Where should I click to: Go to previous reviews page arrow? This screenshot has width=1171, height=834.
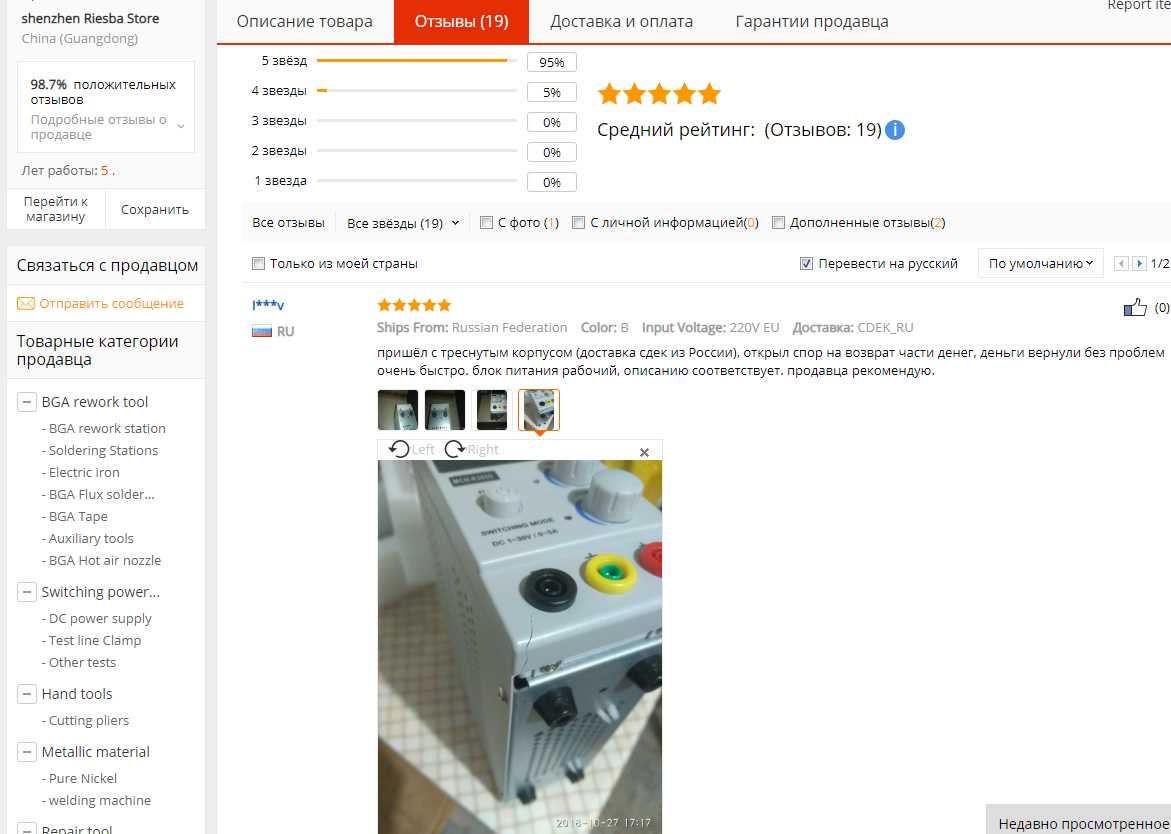click(x=1121, y=264)
